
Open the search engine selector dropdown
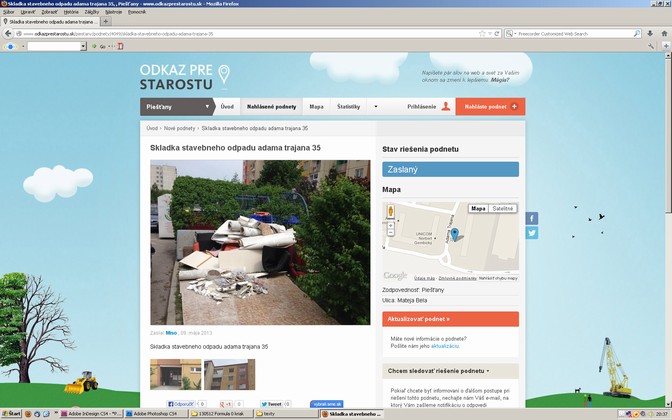[510, 33]
